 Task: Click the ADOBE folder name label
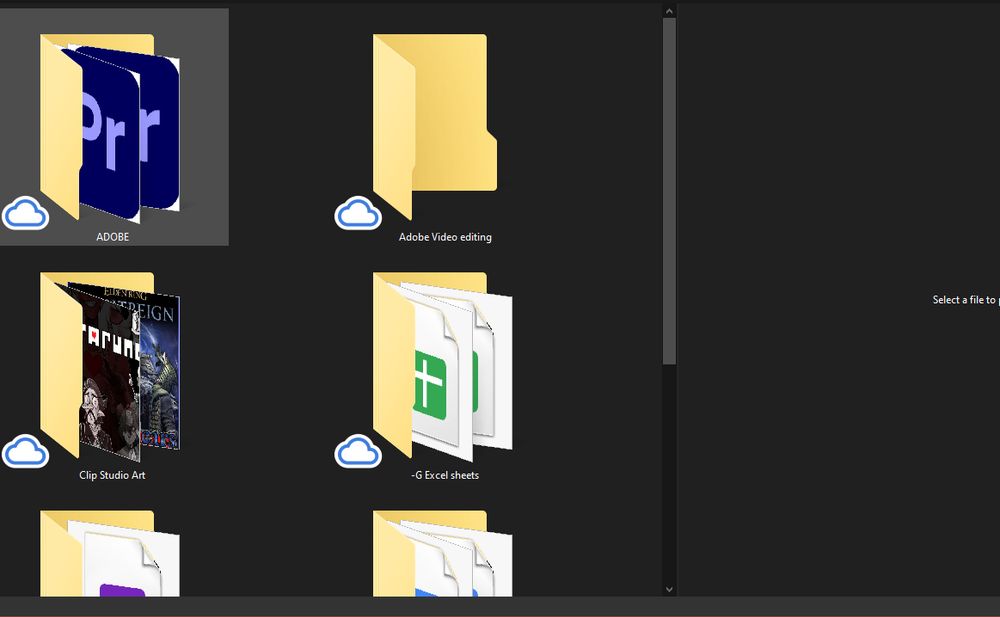[x=113, y=237]
